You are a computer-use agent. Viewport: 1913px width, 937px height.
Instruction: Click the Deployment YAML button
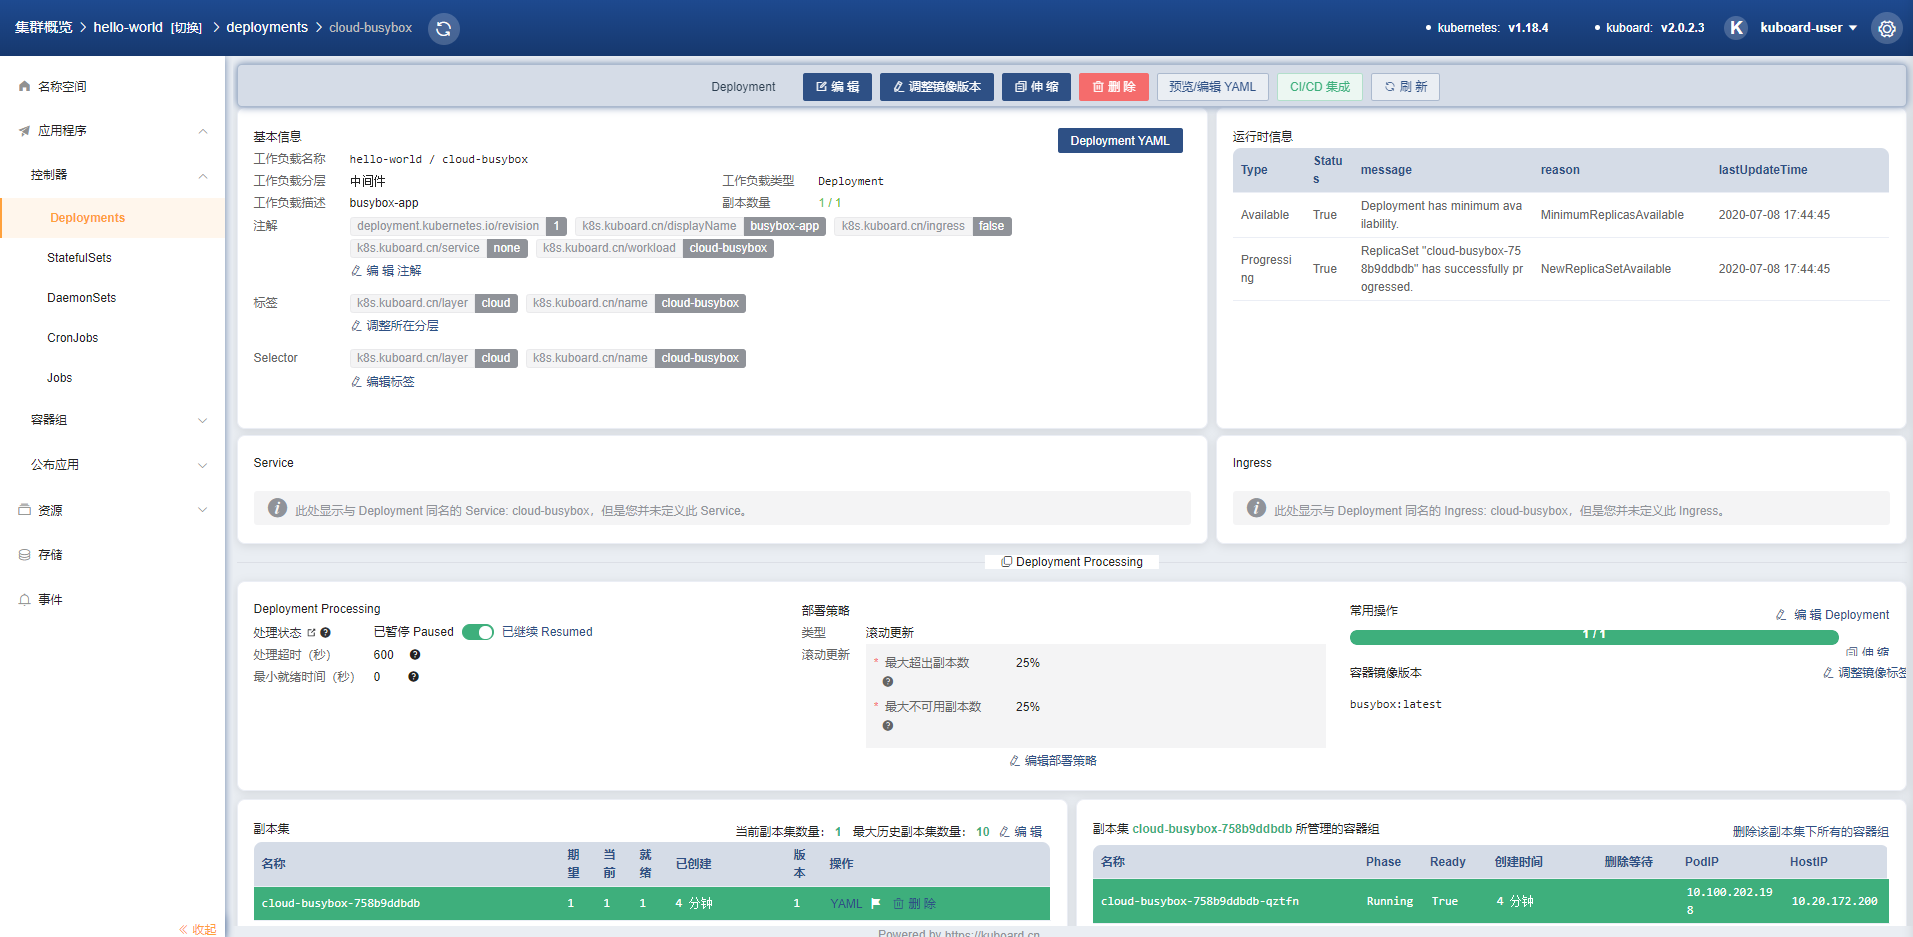tap(1120, 141)
